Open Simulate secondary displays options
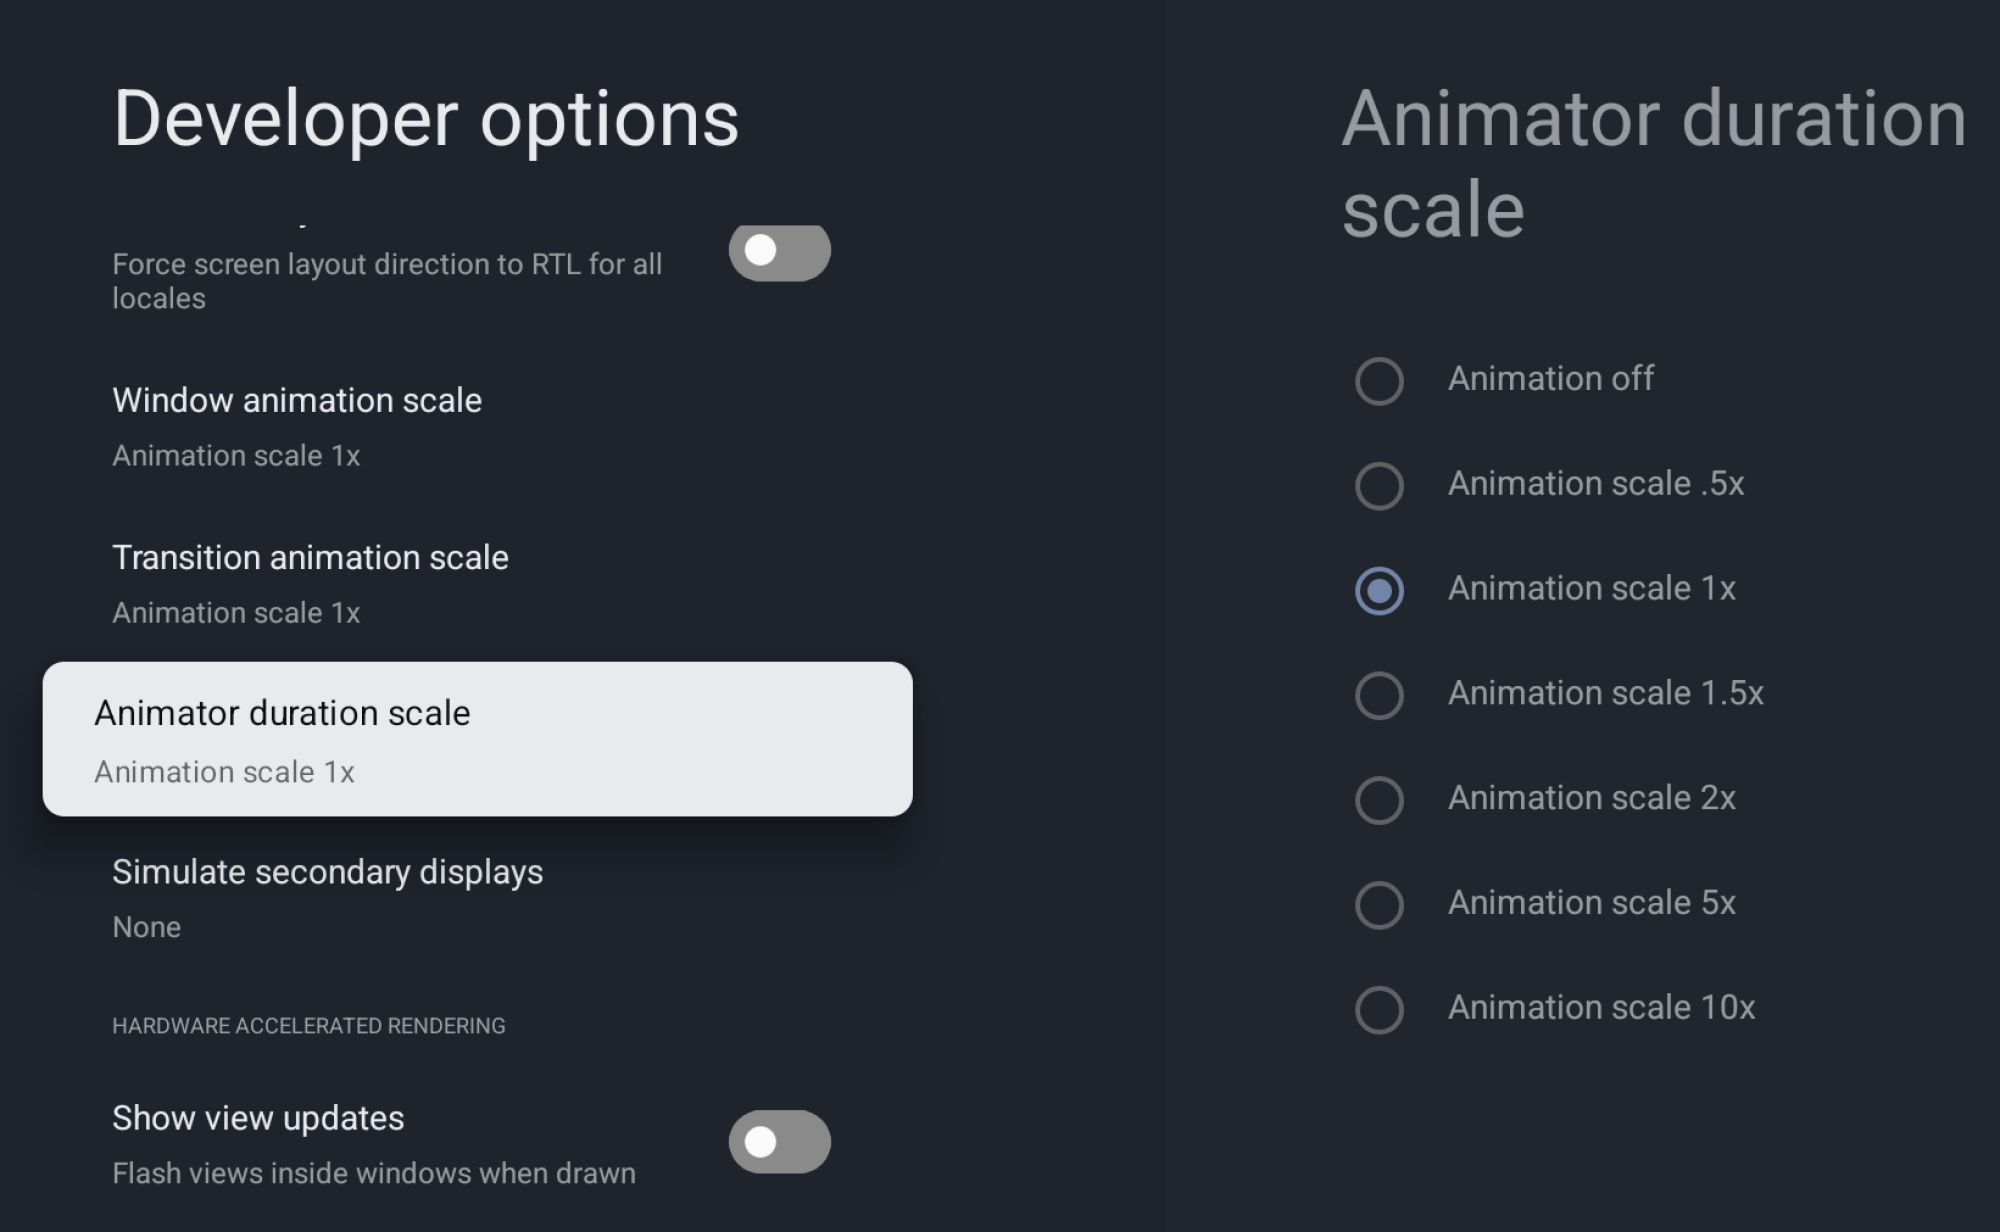Viewport: 2000px width, 1232px height. point(328,872)
